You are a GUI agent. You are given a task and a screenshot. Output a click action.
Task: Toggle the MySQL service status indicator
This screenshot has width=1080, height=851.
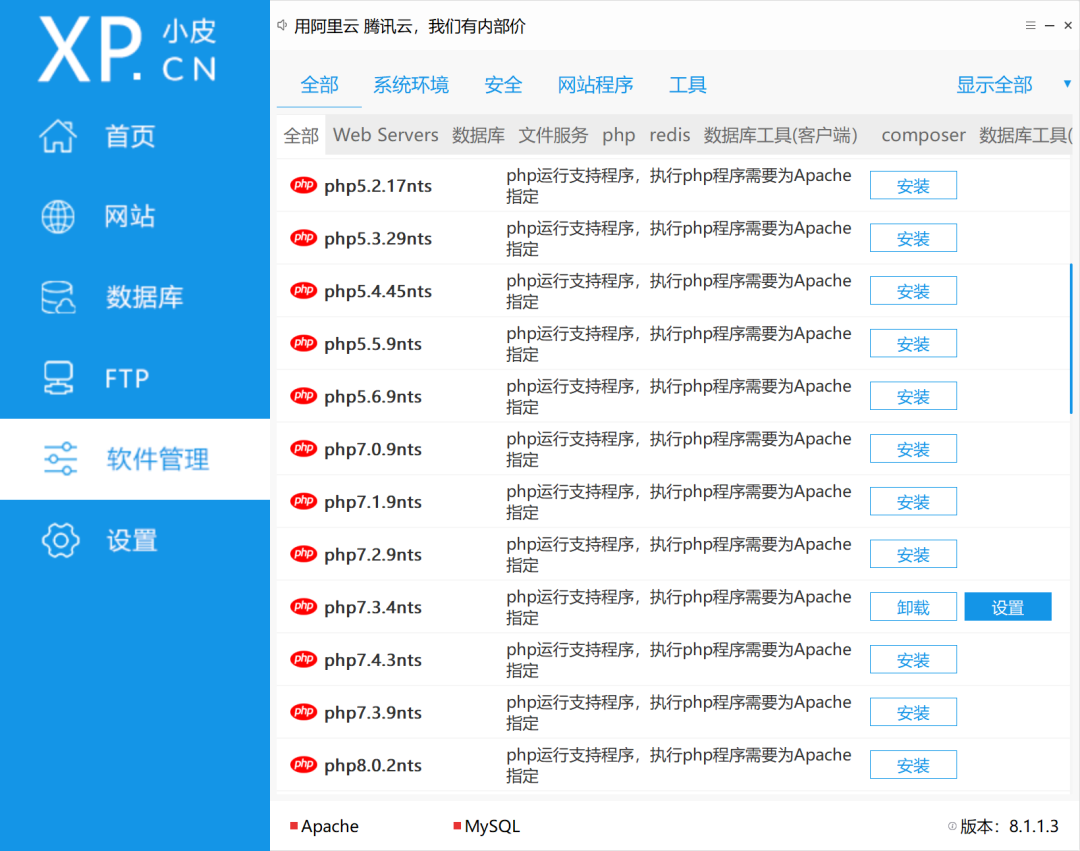pos(459,826)
